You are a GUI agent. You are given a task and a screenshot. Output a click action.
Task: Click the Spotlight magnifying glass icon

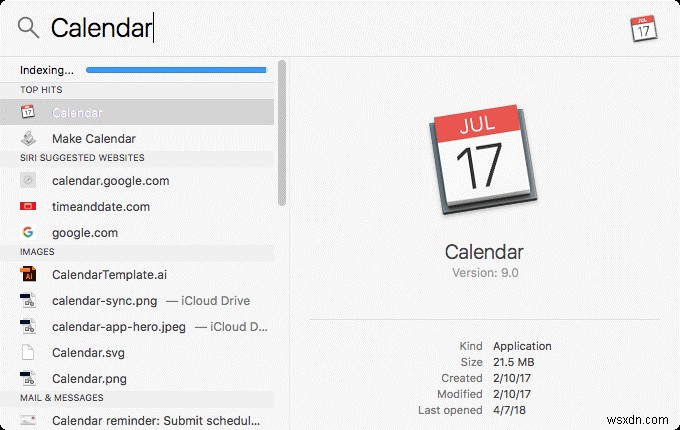pyautogui.click(x=28, y=28)
